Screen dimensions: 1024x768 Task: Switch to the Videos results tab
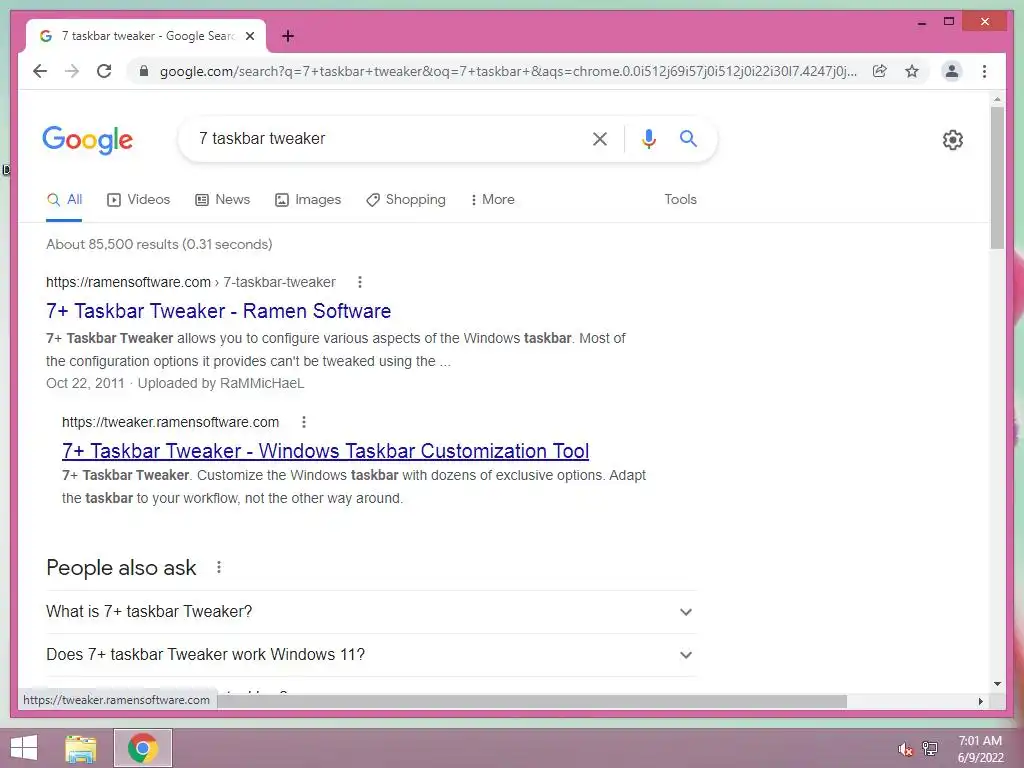click(138, 200)
